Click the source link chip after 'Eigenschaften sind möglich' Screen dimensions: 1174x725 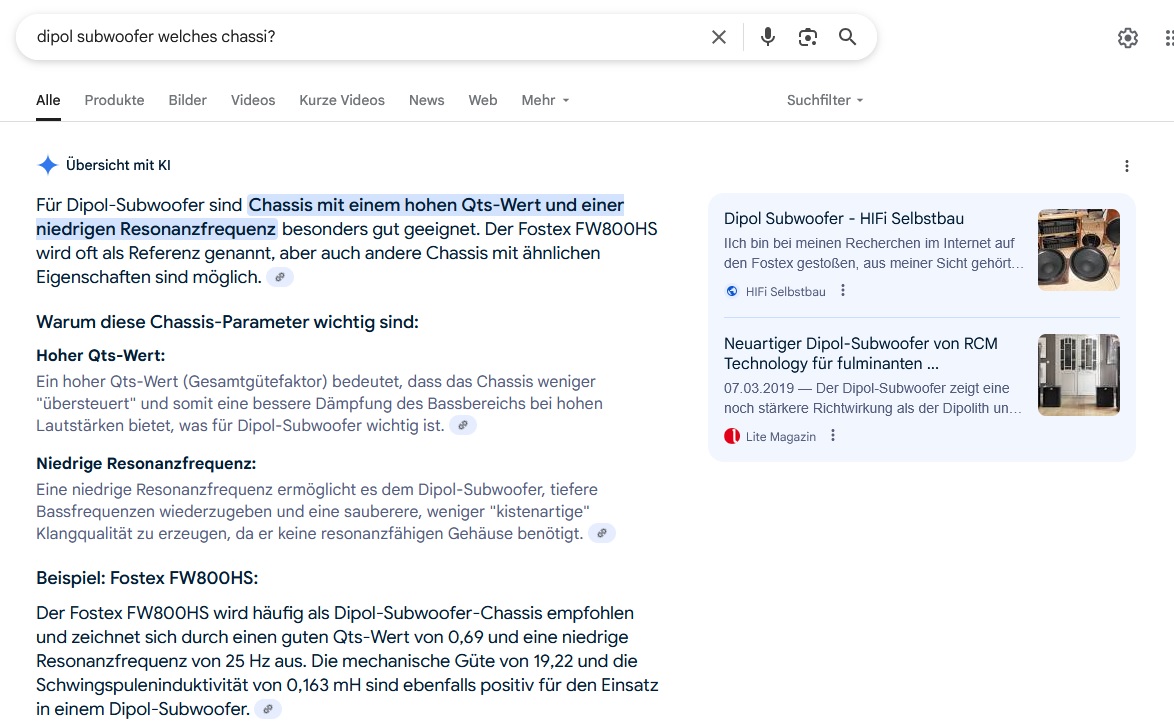280,277
